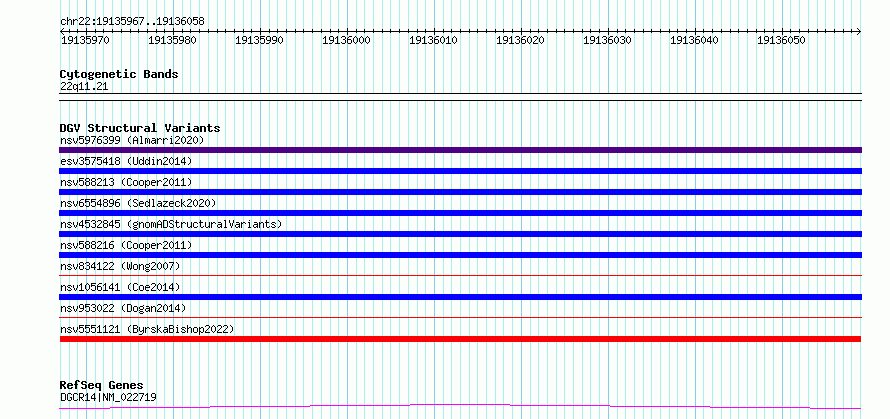Click the blue esv3575418 variant bar
This screenshot has height=419, width=890.
pyautogui.click(x=460, y=171)
